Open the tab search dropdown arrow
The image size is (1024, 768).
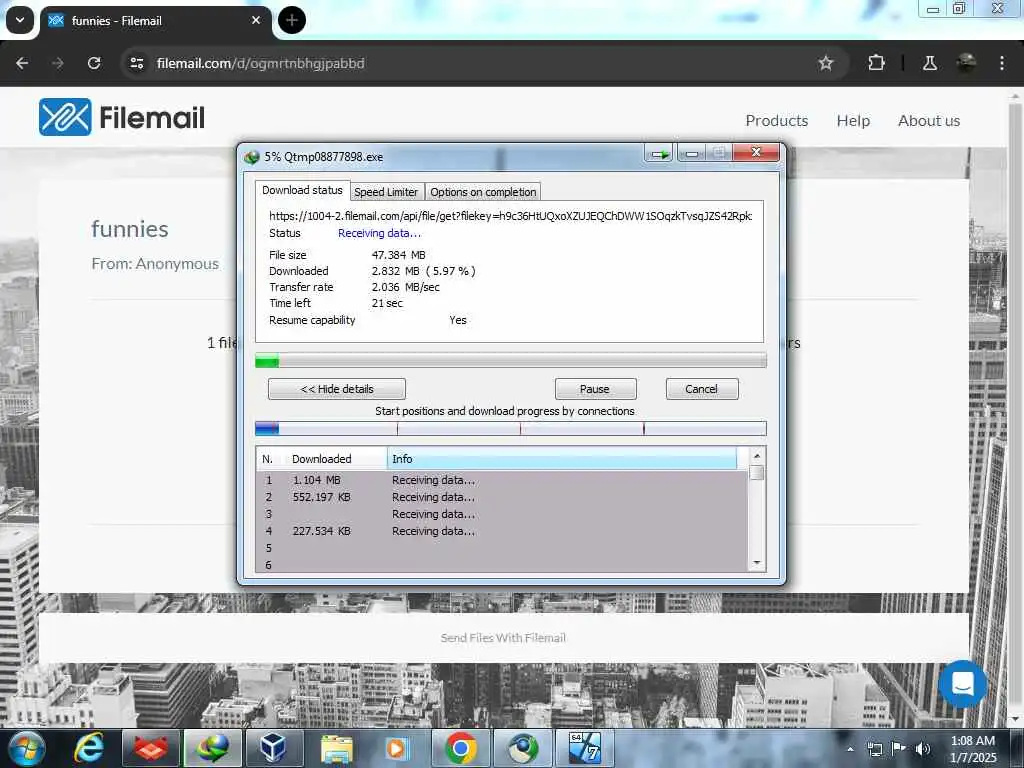pos(20,20)
